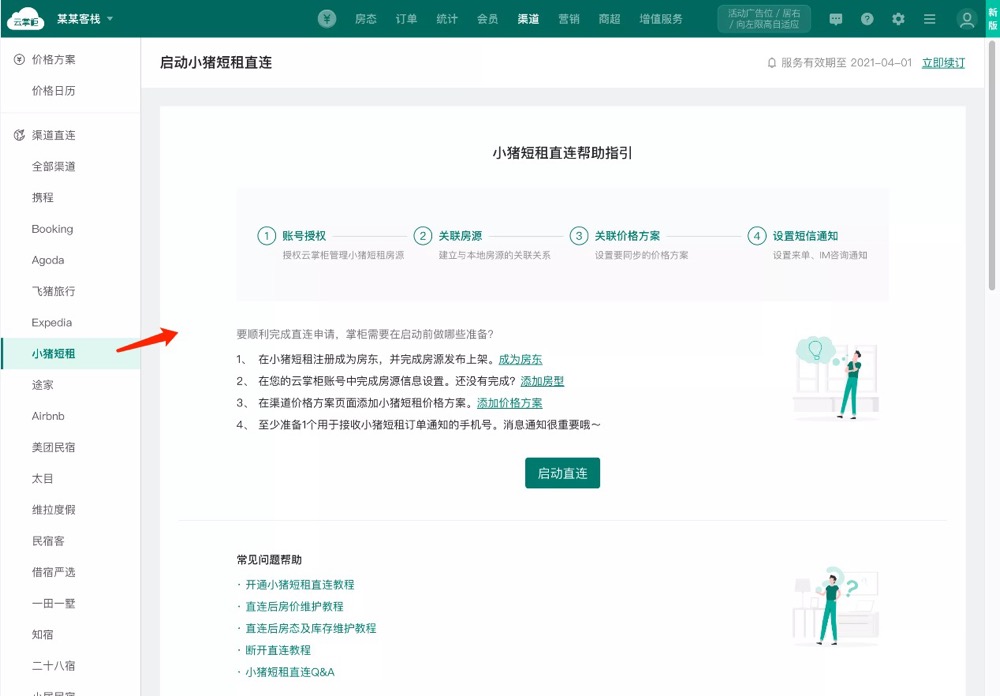Select Airbnb in the channel sidebar
1000x696 pixels.
[48, 416]
